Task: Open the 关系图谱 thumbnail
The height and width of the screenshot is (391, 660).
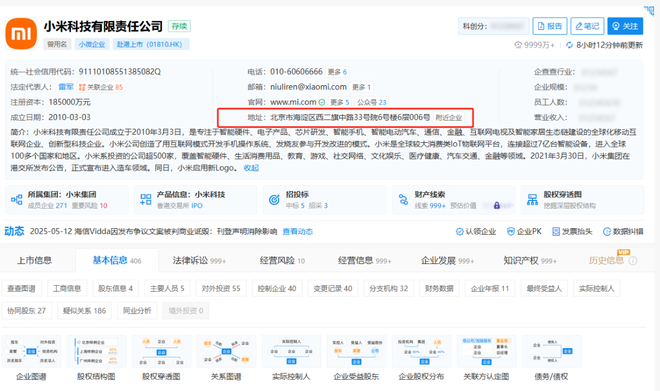Action: coord(226,351)
